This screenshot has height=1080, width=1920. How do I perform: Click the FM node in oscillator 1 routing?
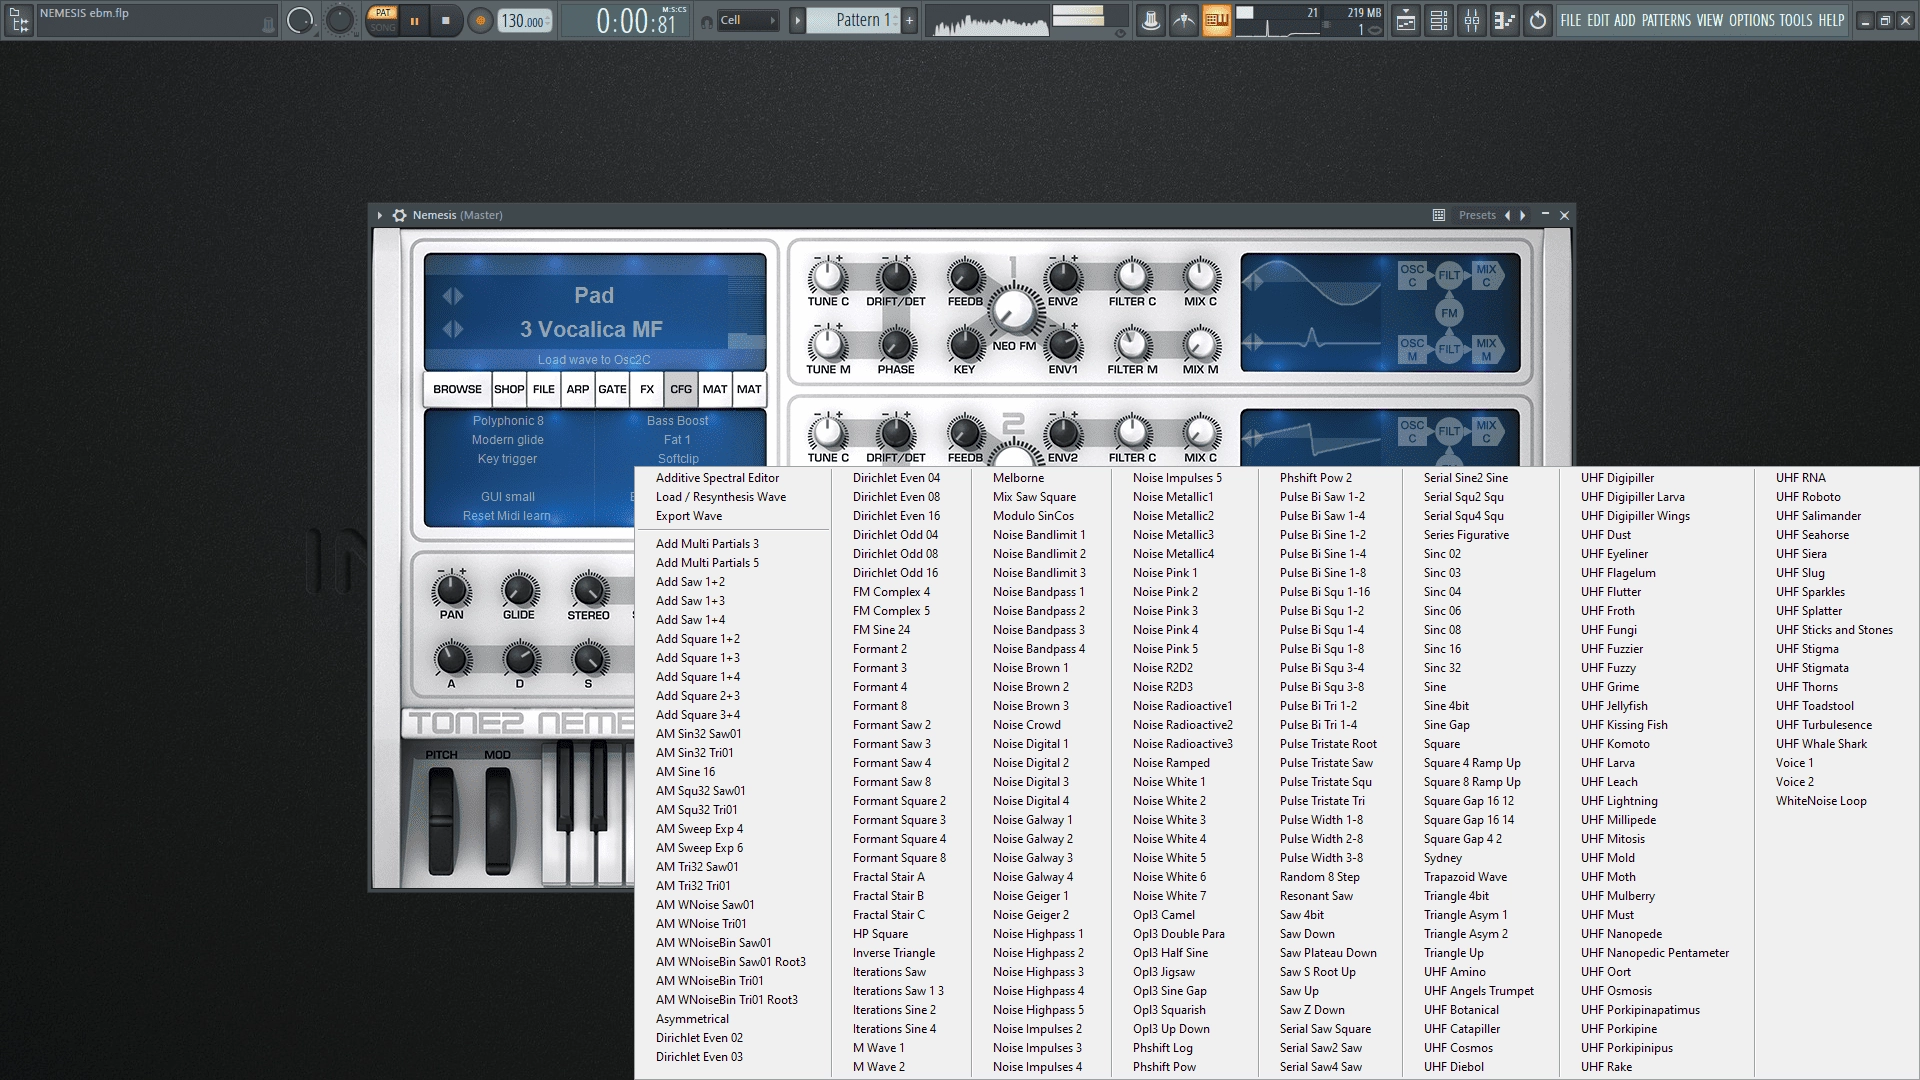point(1449,313)
